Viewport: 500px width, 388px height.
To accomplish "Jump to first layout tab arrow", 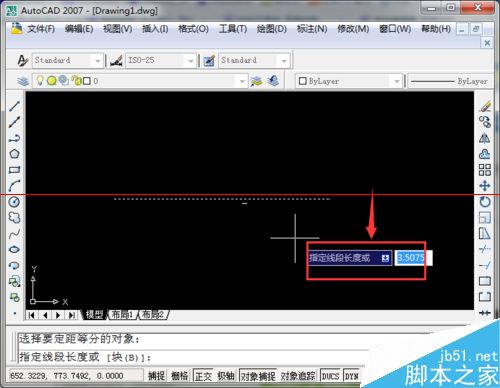I will [x=31, y=315].
